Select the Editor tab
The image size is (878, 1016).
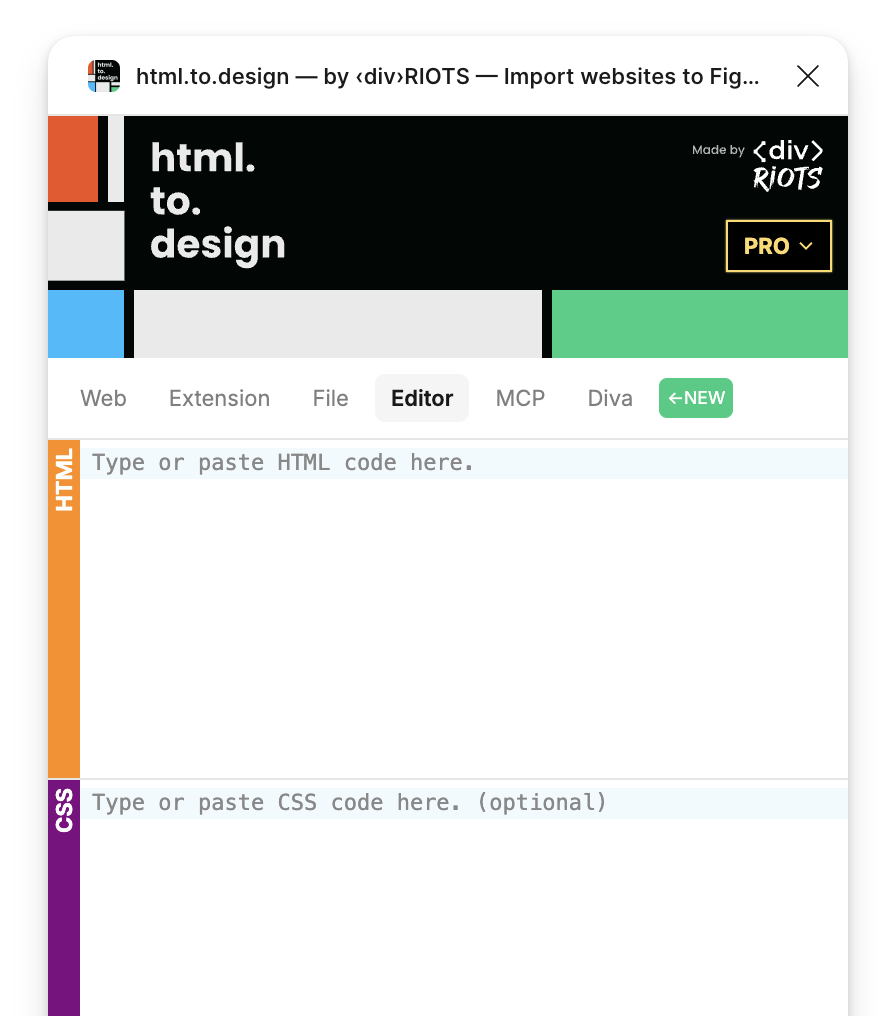coord(422,398)
